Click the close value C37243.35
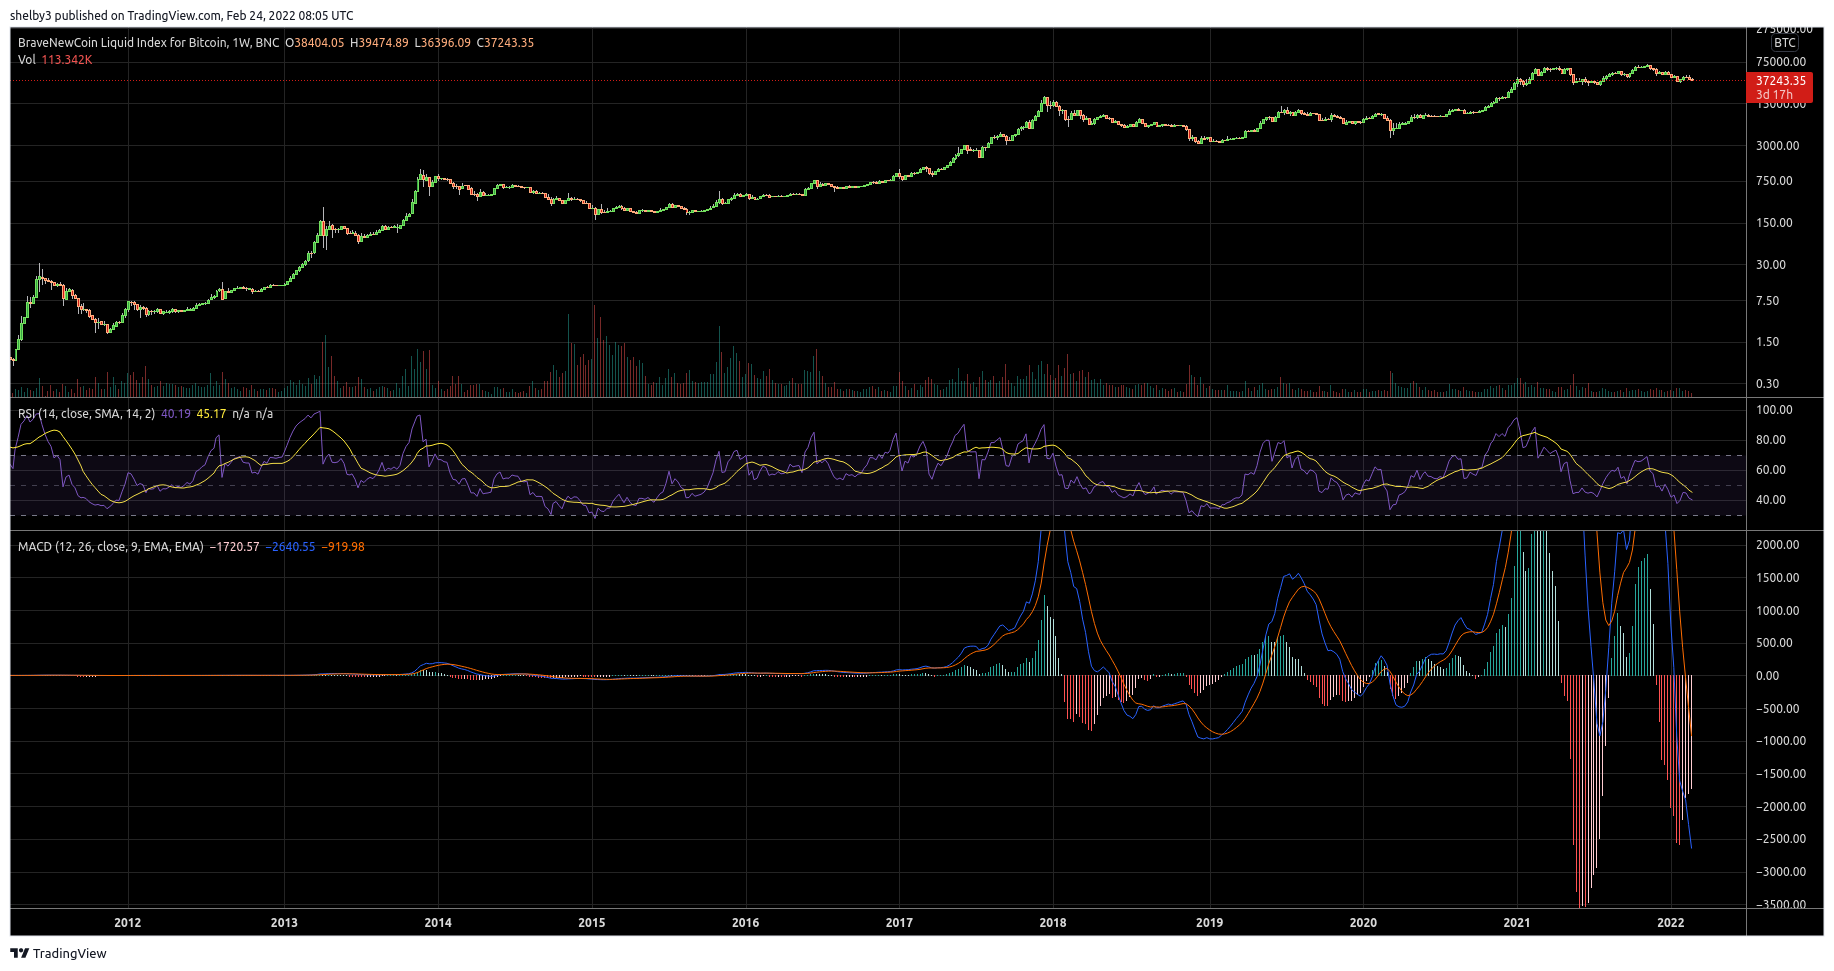This screenshot has width=1834, height=971. point(505,43)
